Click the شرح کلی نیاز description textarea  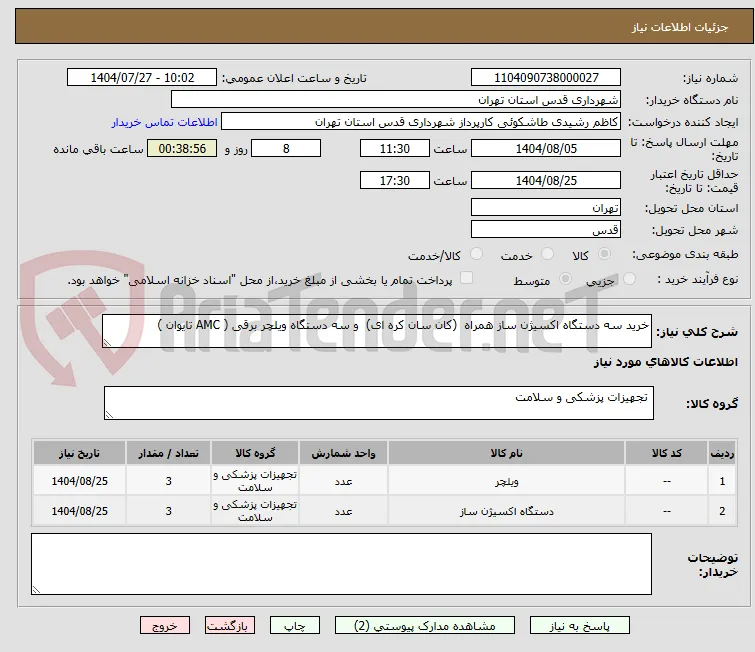(x=377, y=331)
